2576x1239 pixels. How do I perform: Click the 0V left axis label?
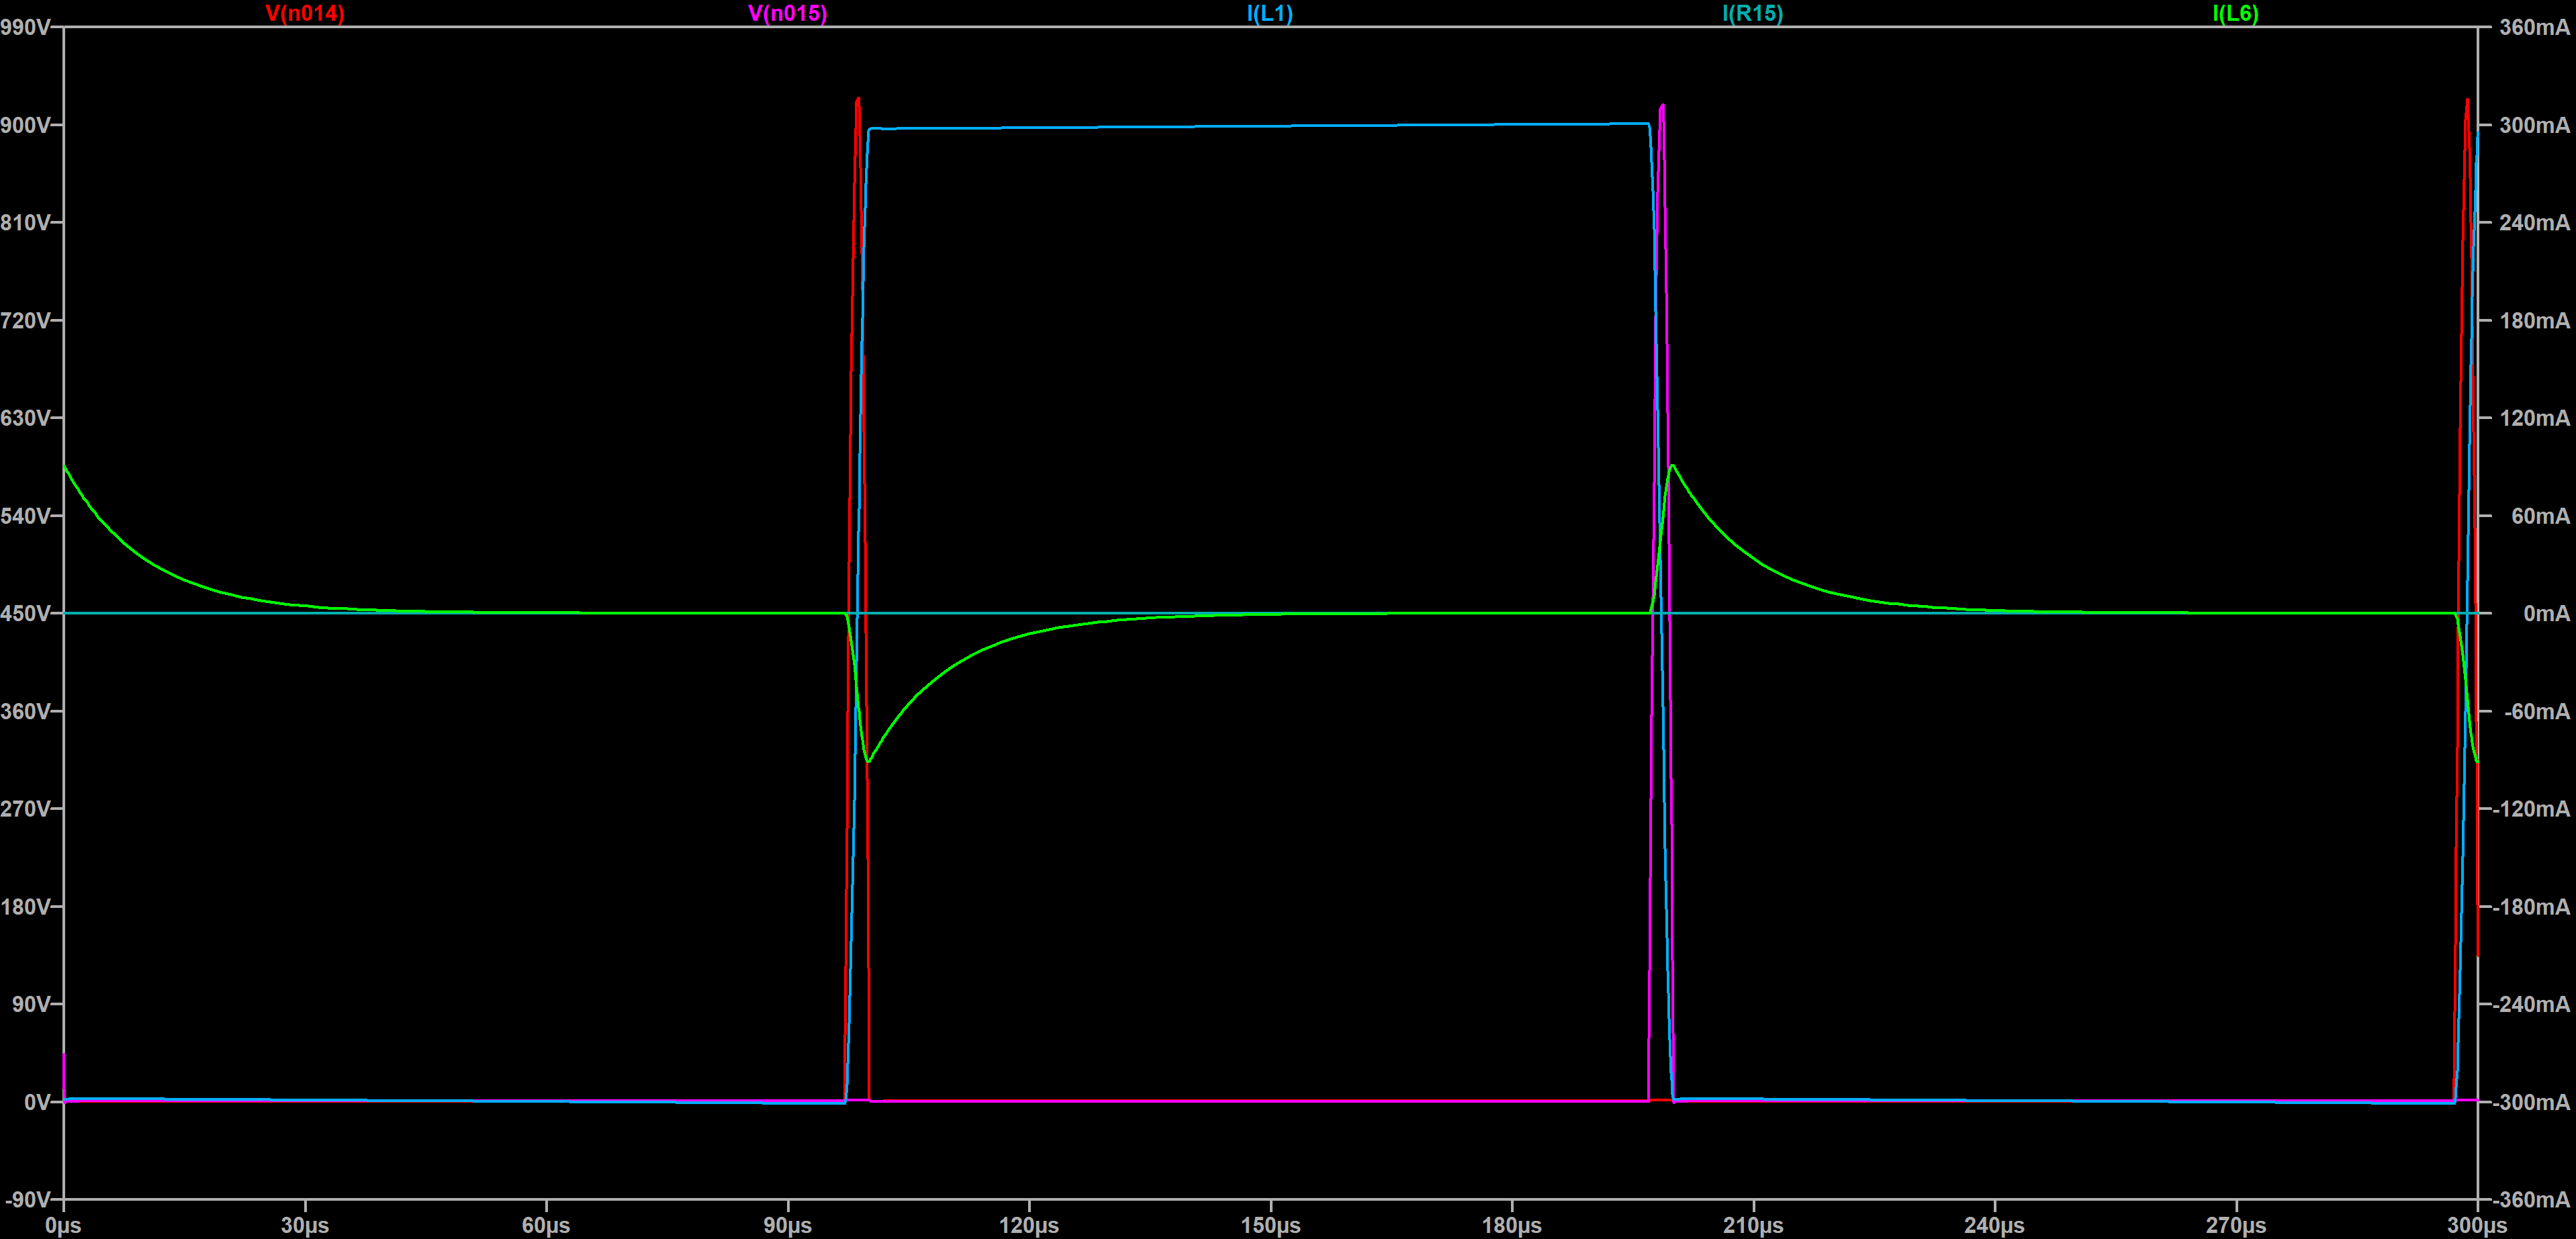36,1102
